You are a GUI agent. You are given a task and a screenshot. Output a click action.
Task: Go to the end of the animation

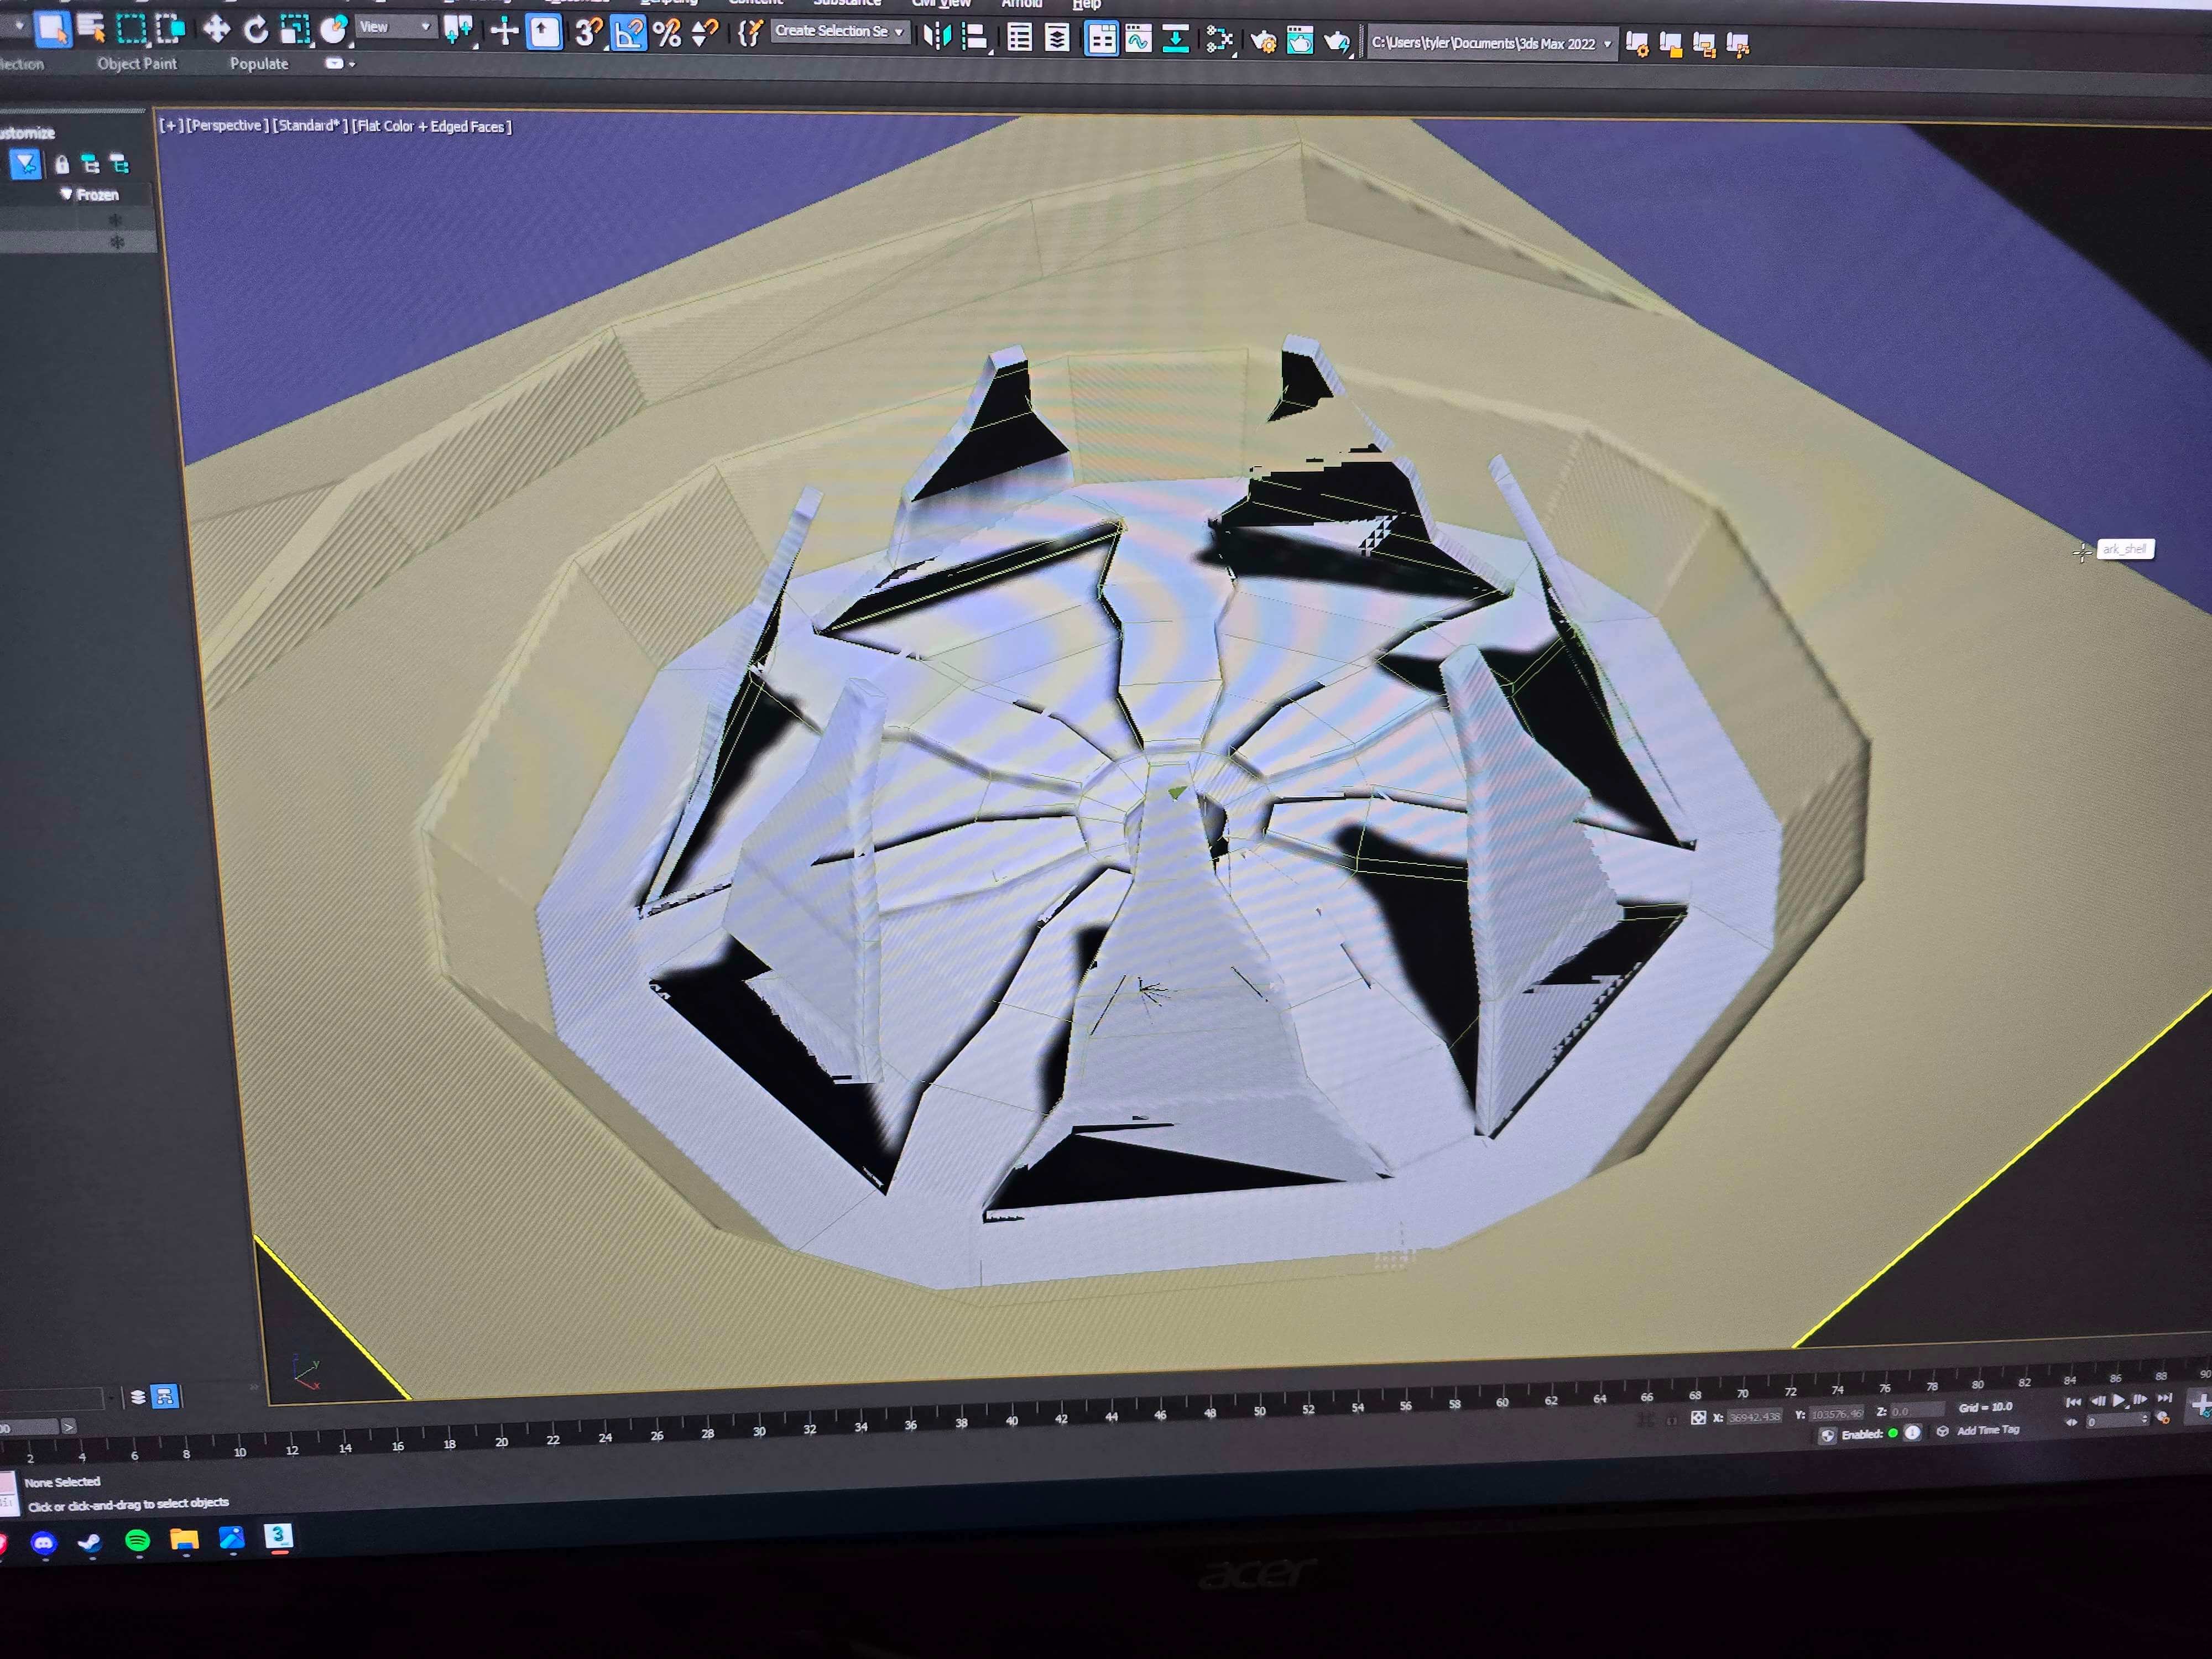click(2164, 1398)
